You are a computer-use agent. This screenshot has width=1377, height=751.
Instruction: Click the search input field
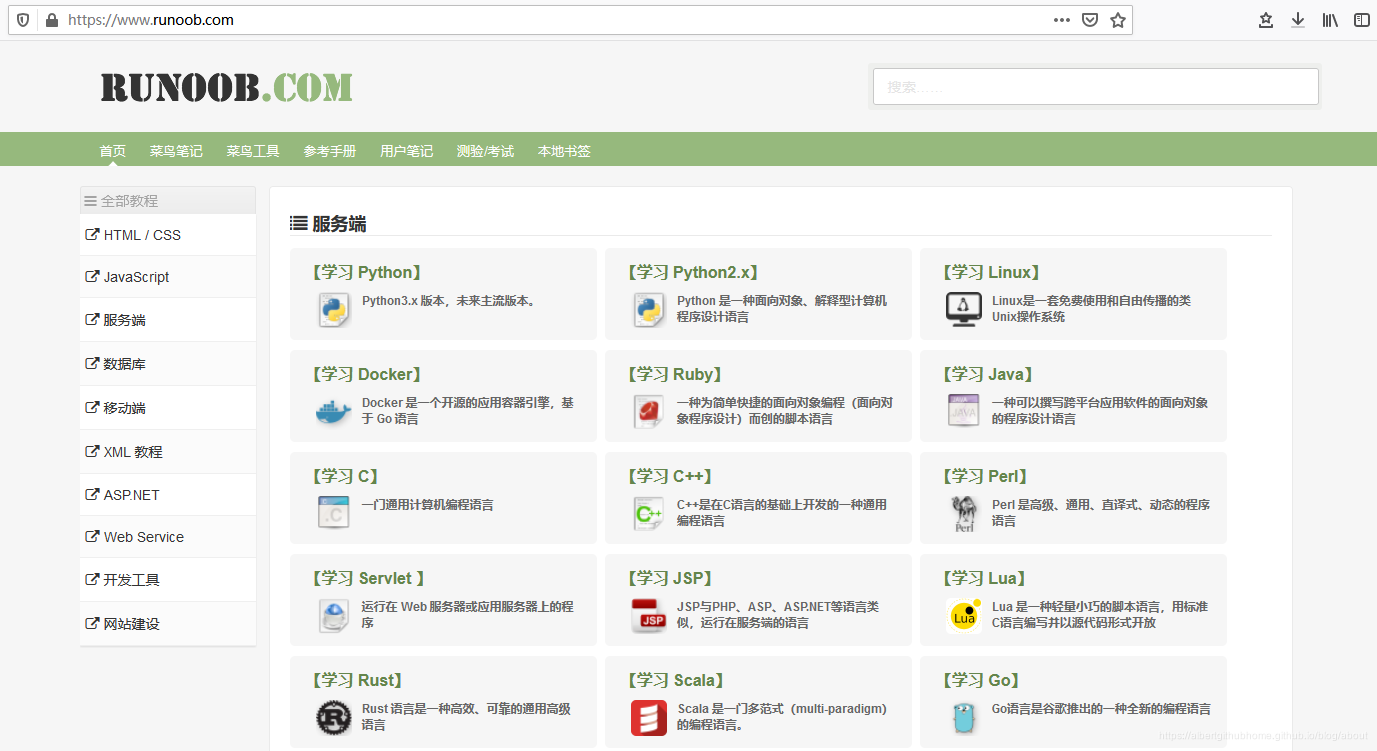click(x=1096, y=87)
